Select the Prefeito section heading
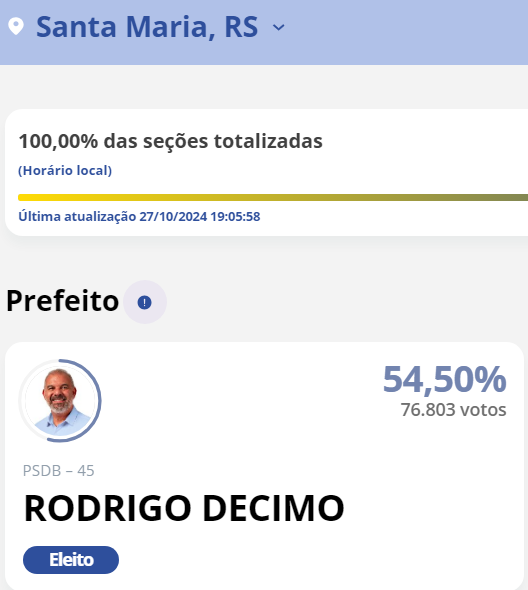 (x=62, y=301)
